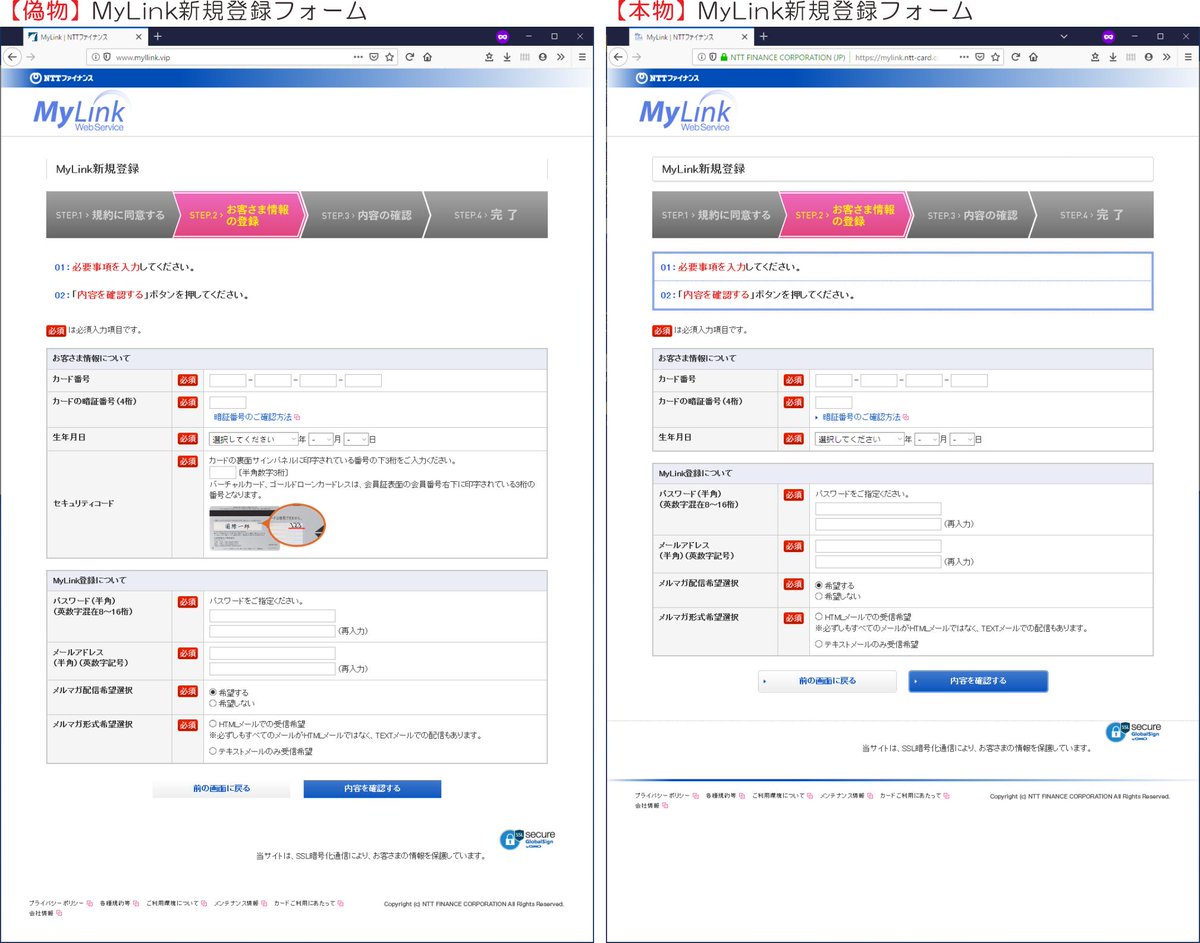Image resolution: width=1200 pixels, height=943 pixels.
Task: Select the MyLink | NTTファイナンス tab in right browser
Action: point(691,37)
